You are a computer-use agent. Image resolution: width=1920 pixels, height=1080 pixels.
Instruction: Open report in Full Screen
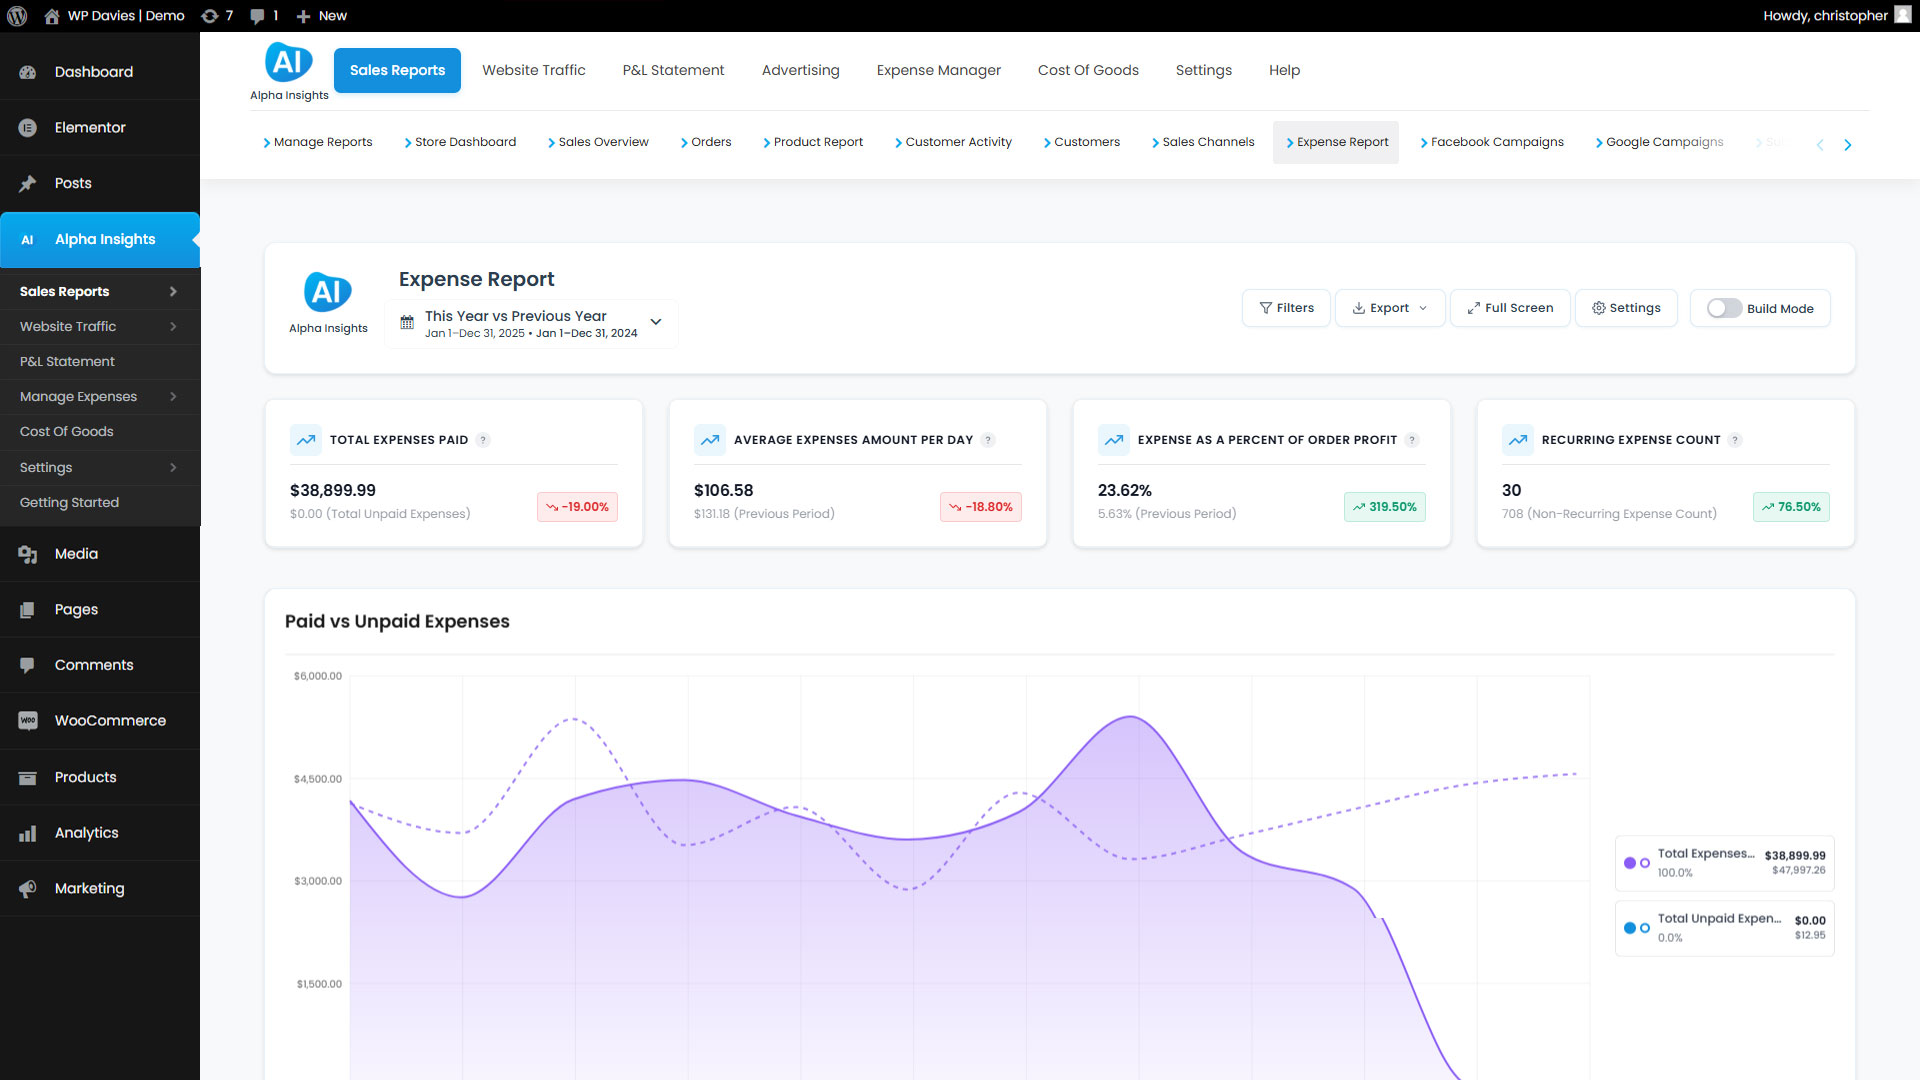tap(1509, 308)
